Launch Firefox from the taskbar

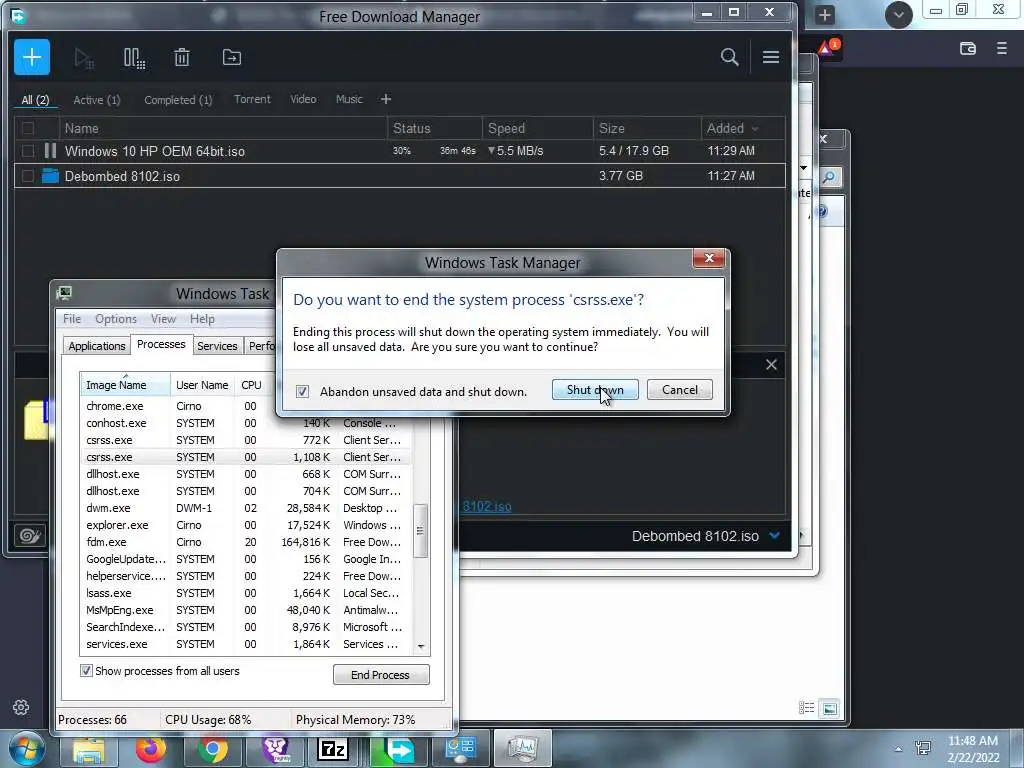(151, 749)
